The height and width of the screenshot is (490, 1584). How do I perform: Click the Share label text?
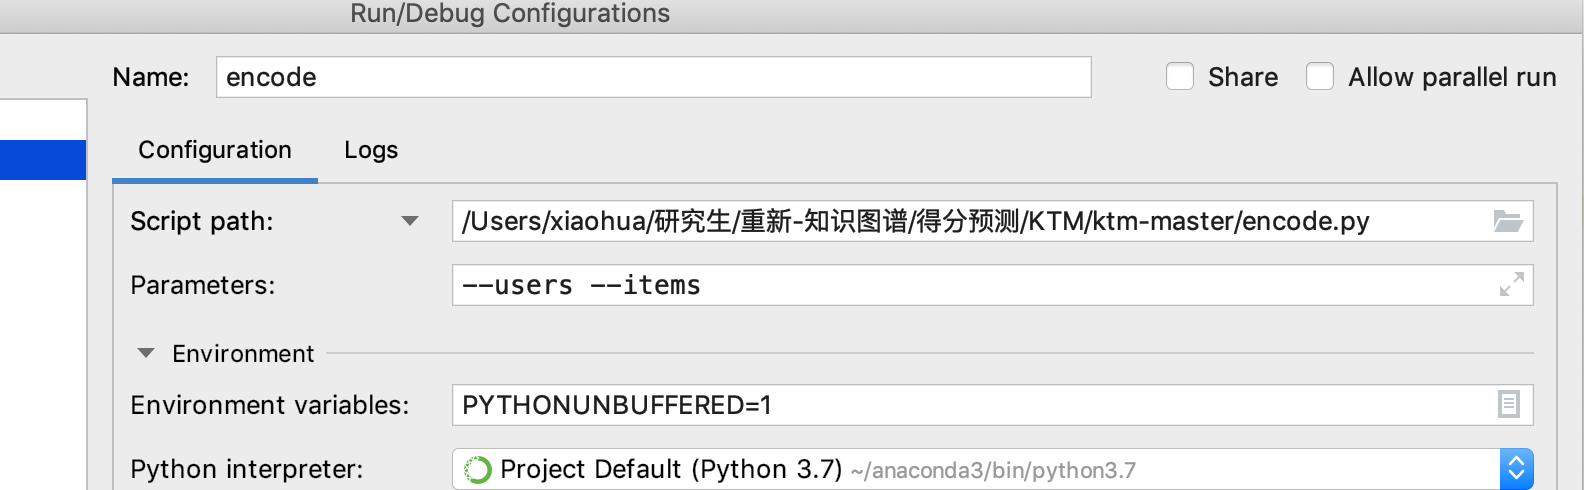(1243, 77)
